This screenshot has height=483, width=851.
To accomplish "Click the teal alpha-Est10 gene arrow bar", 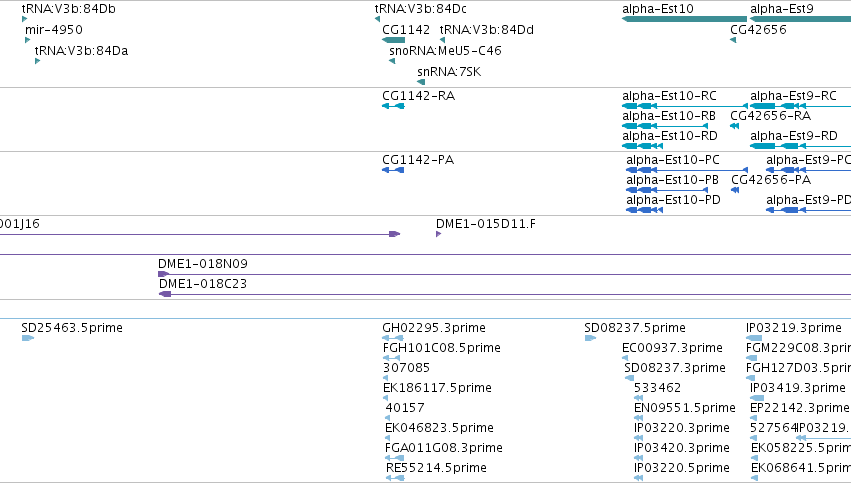I will pos(684,20).
